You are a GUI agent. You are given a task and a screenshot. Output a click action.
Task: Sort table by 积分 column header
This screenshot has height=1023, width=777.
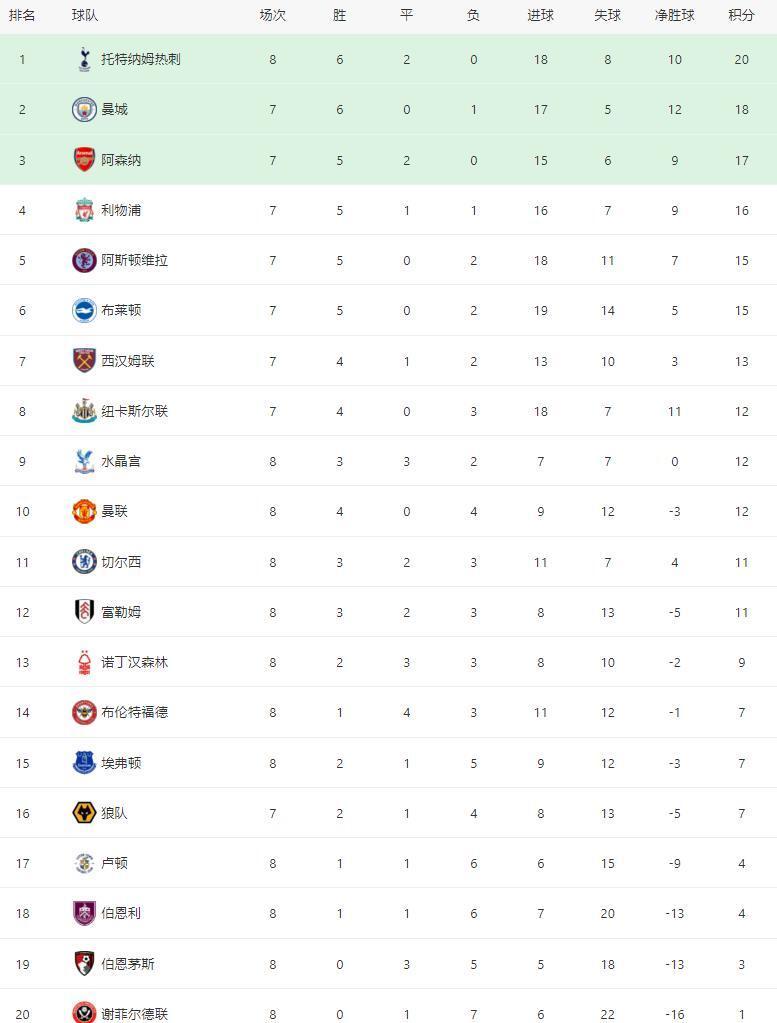741,15
